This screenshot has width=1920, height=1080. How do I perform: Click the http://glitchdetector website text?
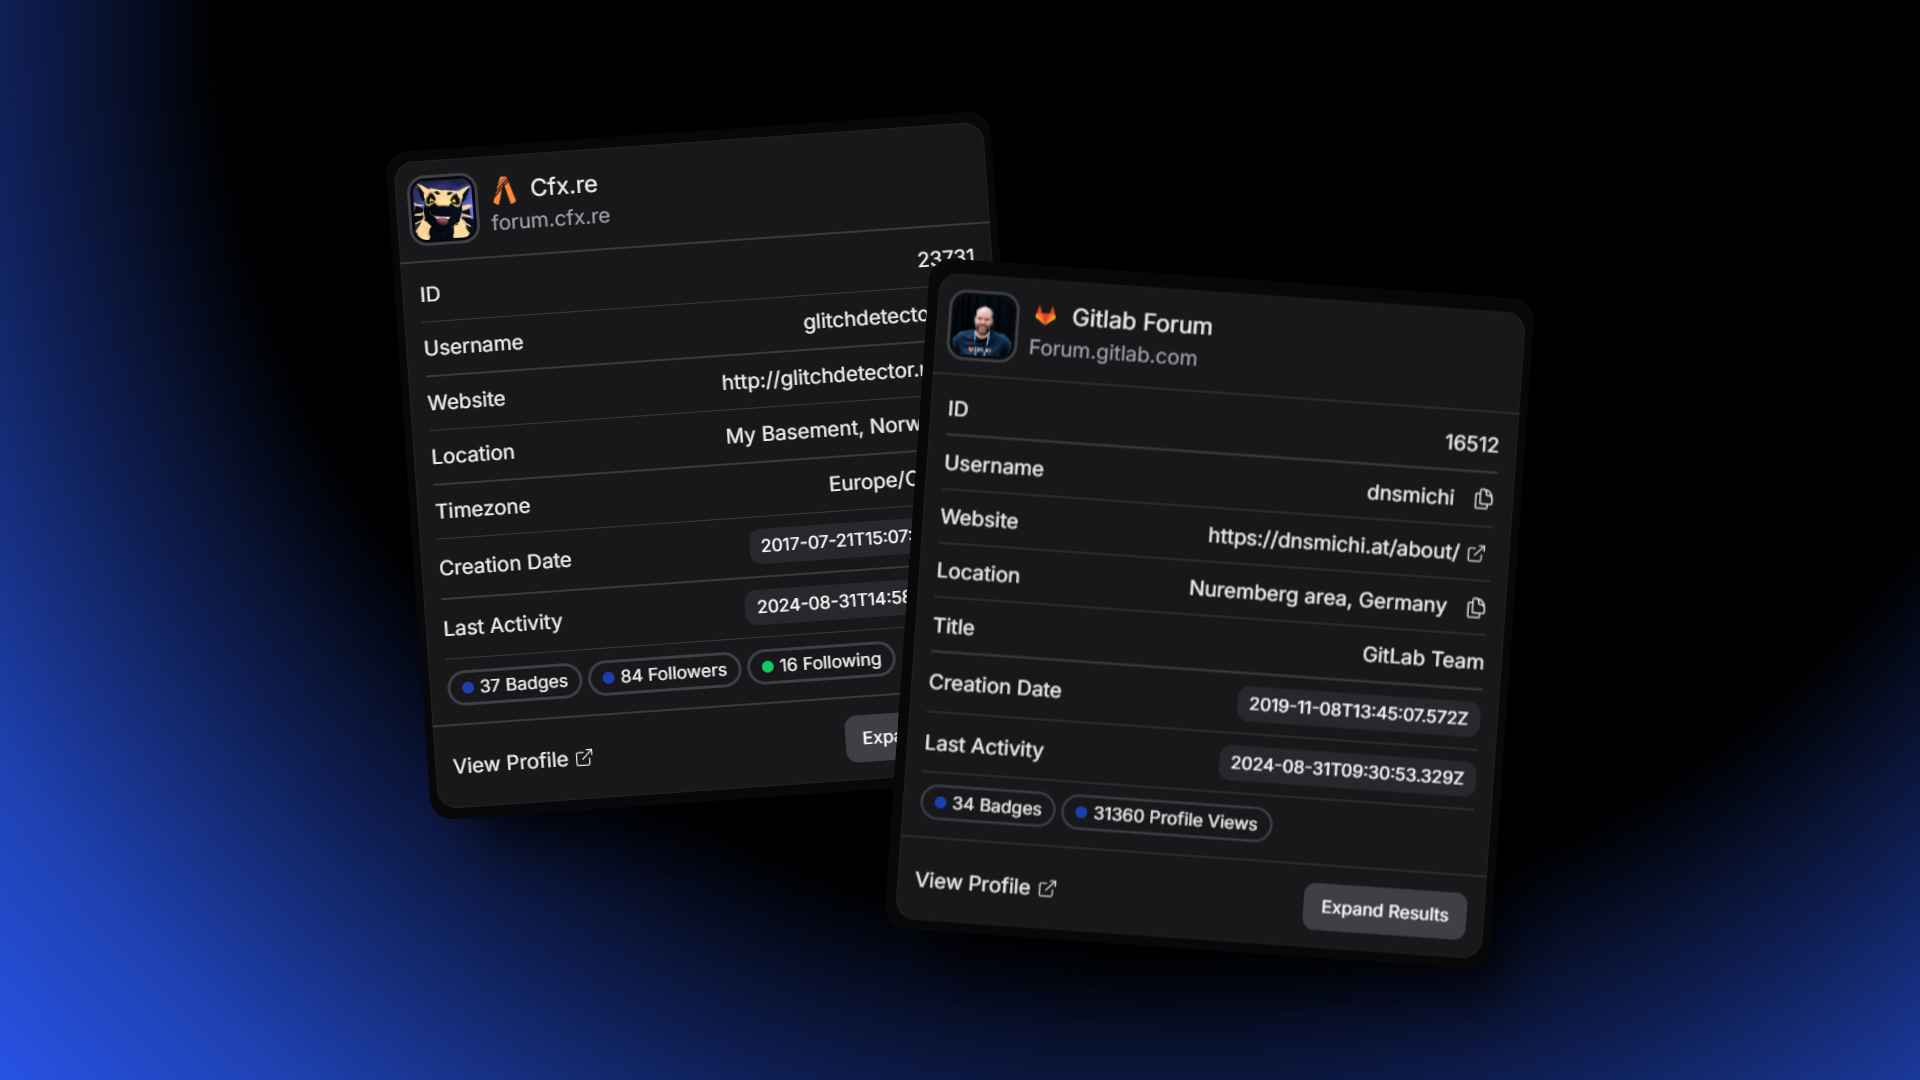tap(822, 376)
